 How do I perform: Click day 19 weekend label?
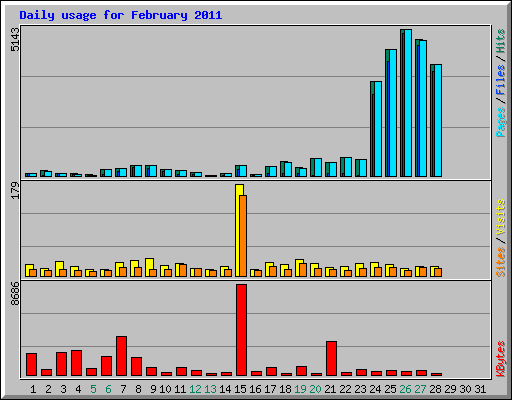pos(300,389)
